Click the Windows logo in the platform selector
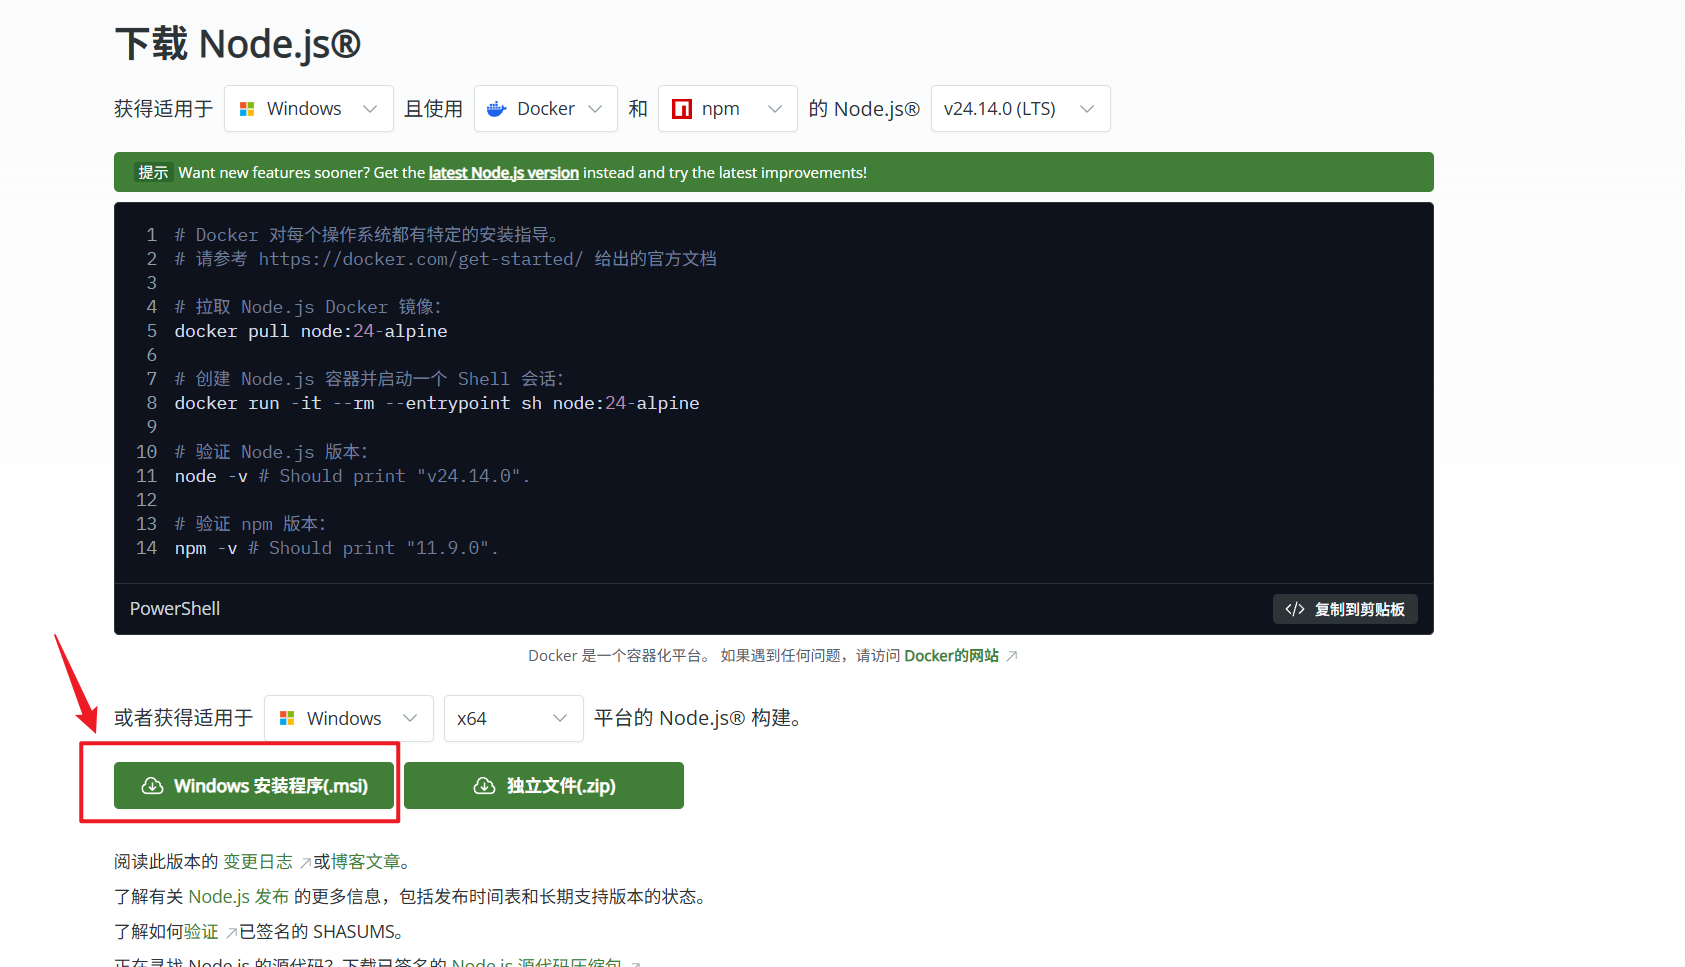This screenshot has height=967, width=1685. click(287, 718)
